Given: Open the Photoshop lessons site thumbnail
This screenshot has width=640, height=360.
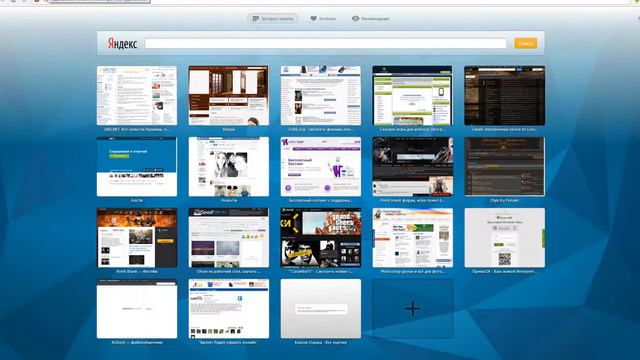Looking at the screenshot, I should pyautogui.click(x=412, y=238).
